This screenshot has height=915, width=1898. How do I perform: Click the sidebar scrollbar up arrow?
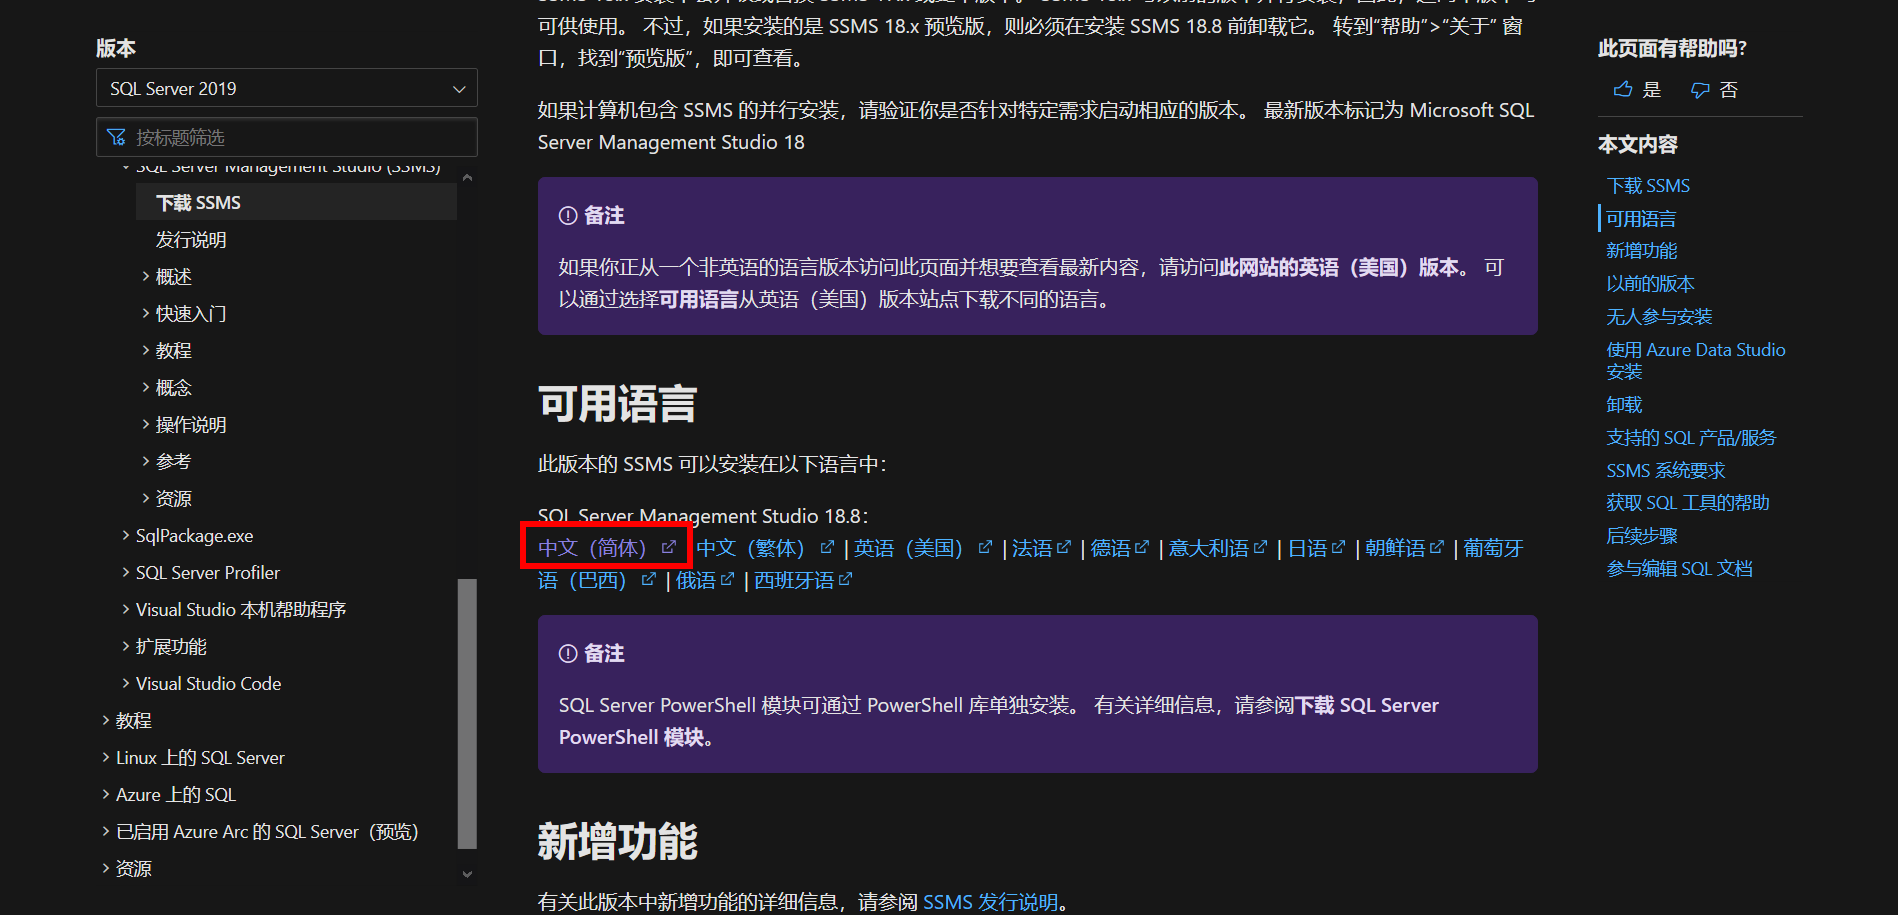pyautogui.click(x=467, y=178)
